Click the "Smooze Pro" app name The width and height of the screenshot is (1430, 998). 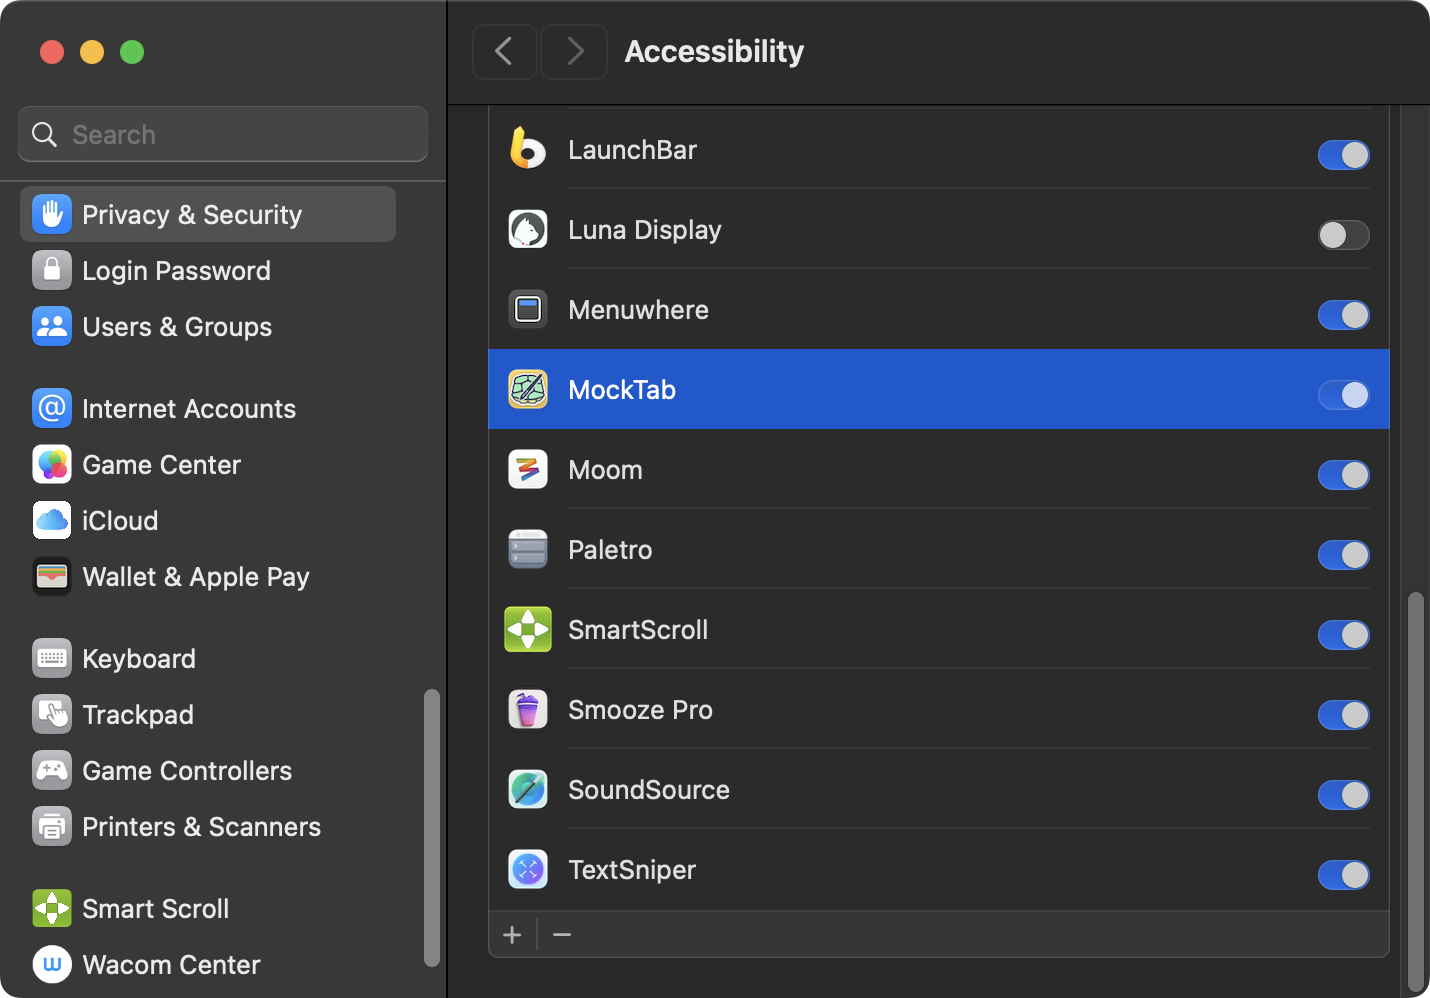point(640,710)
